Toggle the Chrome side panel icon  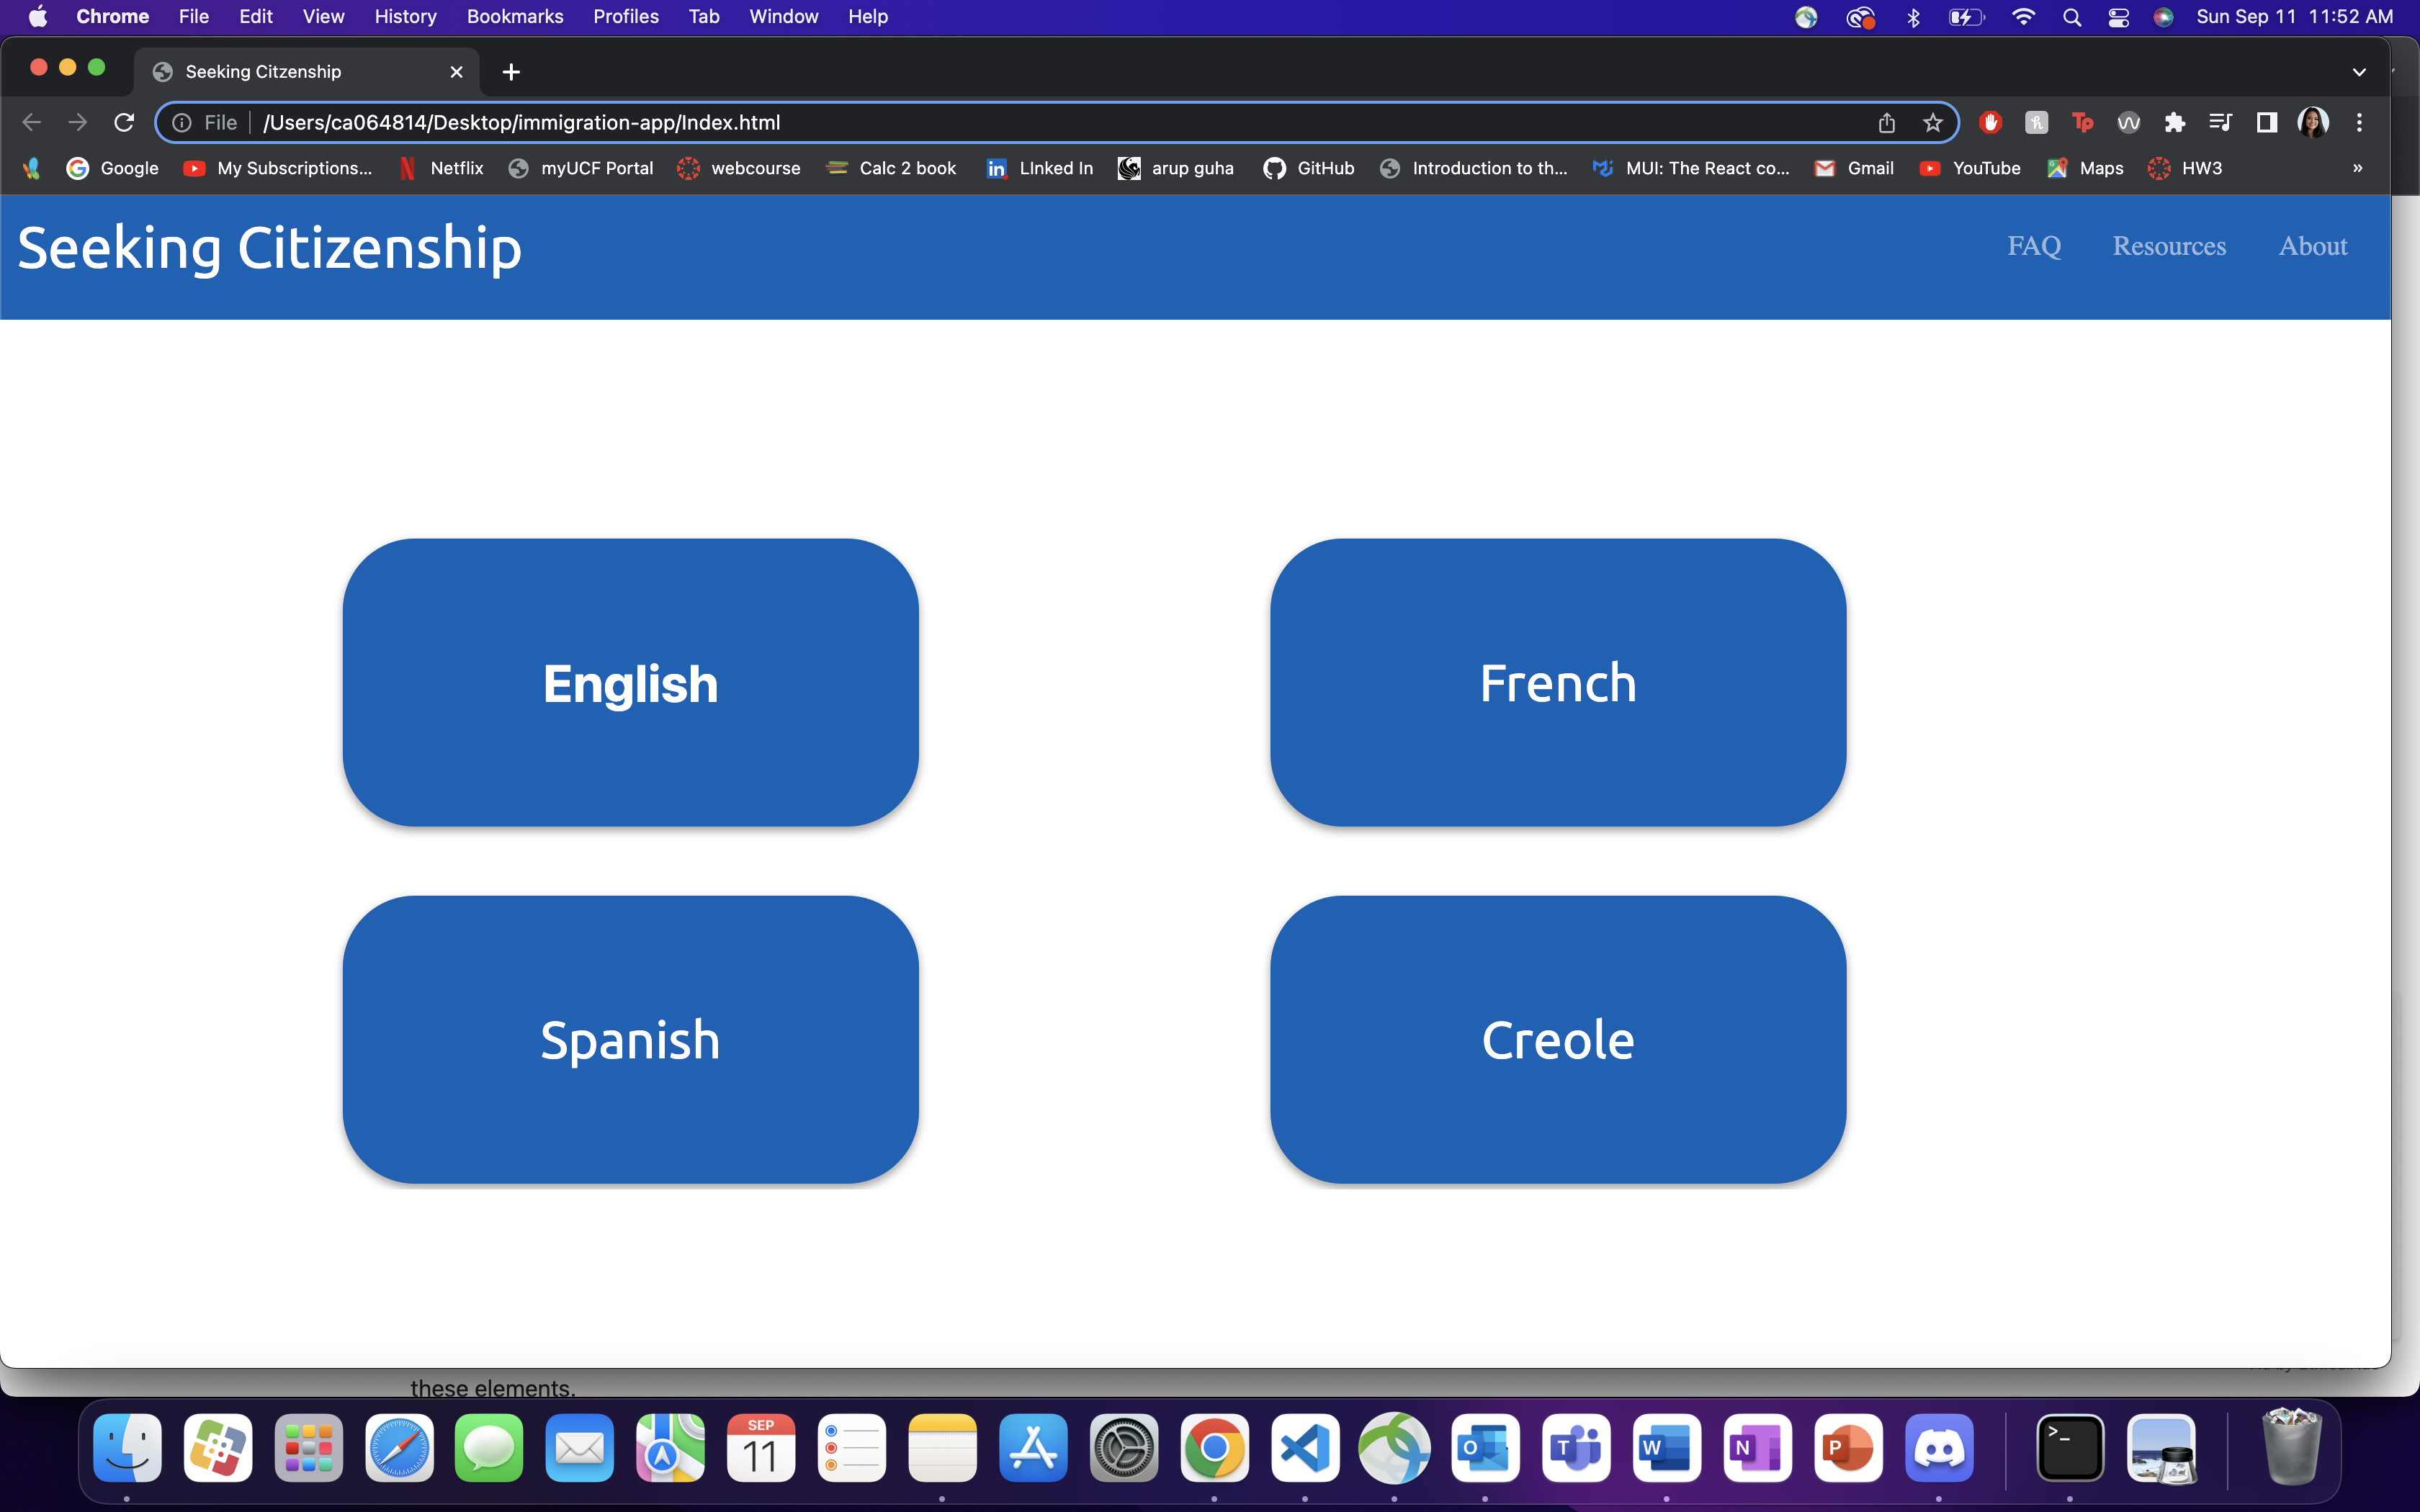[2266, 122]
